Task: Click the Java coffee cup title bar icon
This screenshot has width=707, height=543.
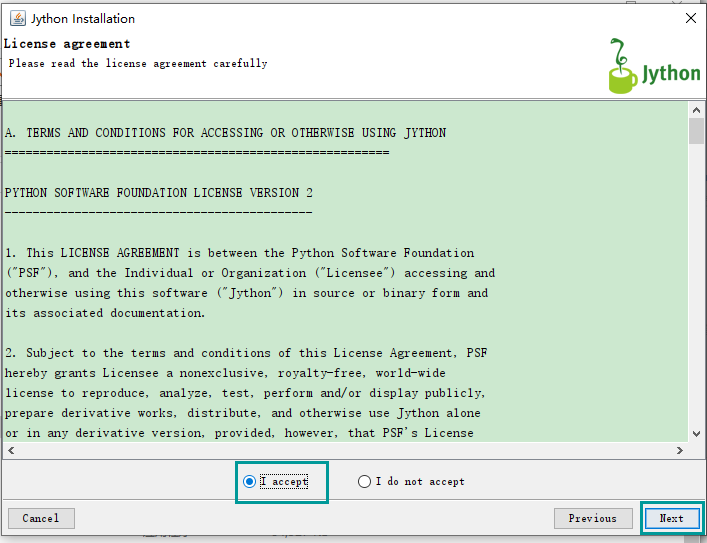Action: tap(18, 18)
